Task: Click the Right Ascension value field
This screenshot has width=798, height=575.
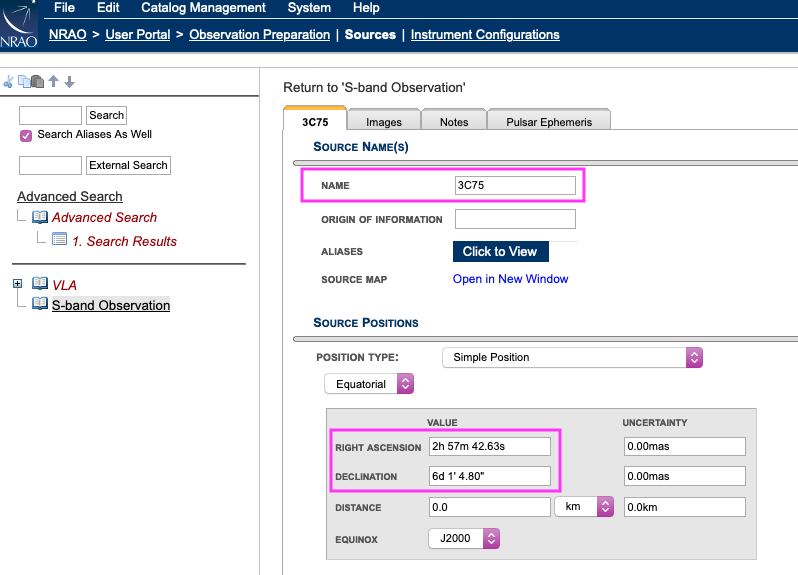Action: [x=489, y=446]
